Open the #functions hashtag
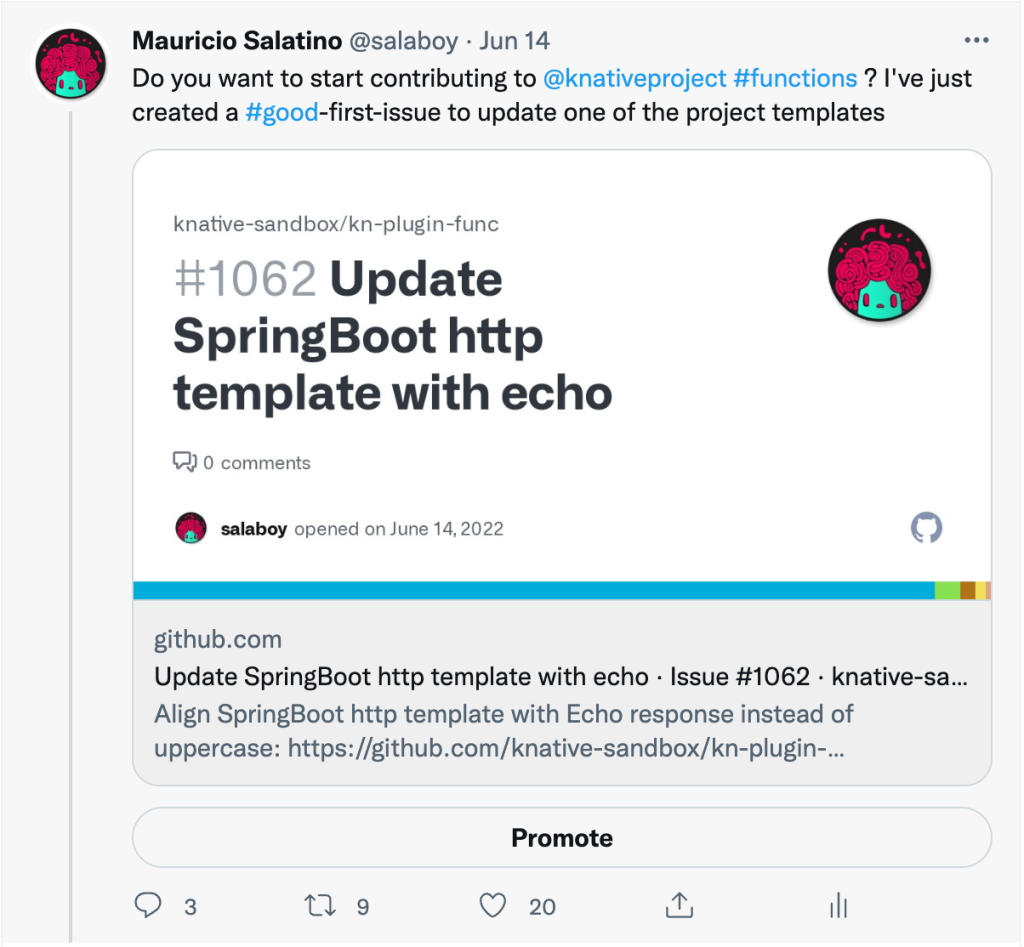The height and width of the screenshot is (947, 1024). click(795, 78)
